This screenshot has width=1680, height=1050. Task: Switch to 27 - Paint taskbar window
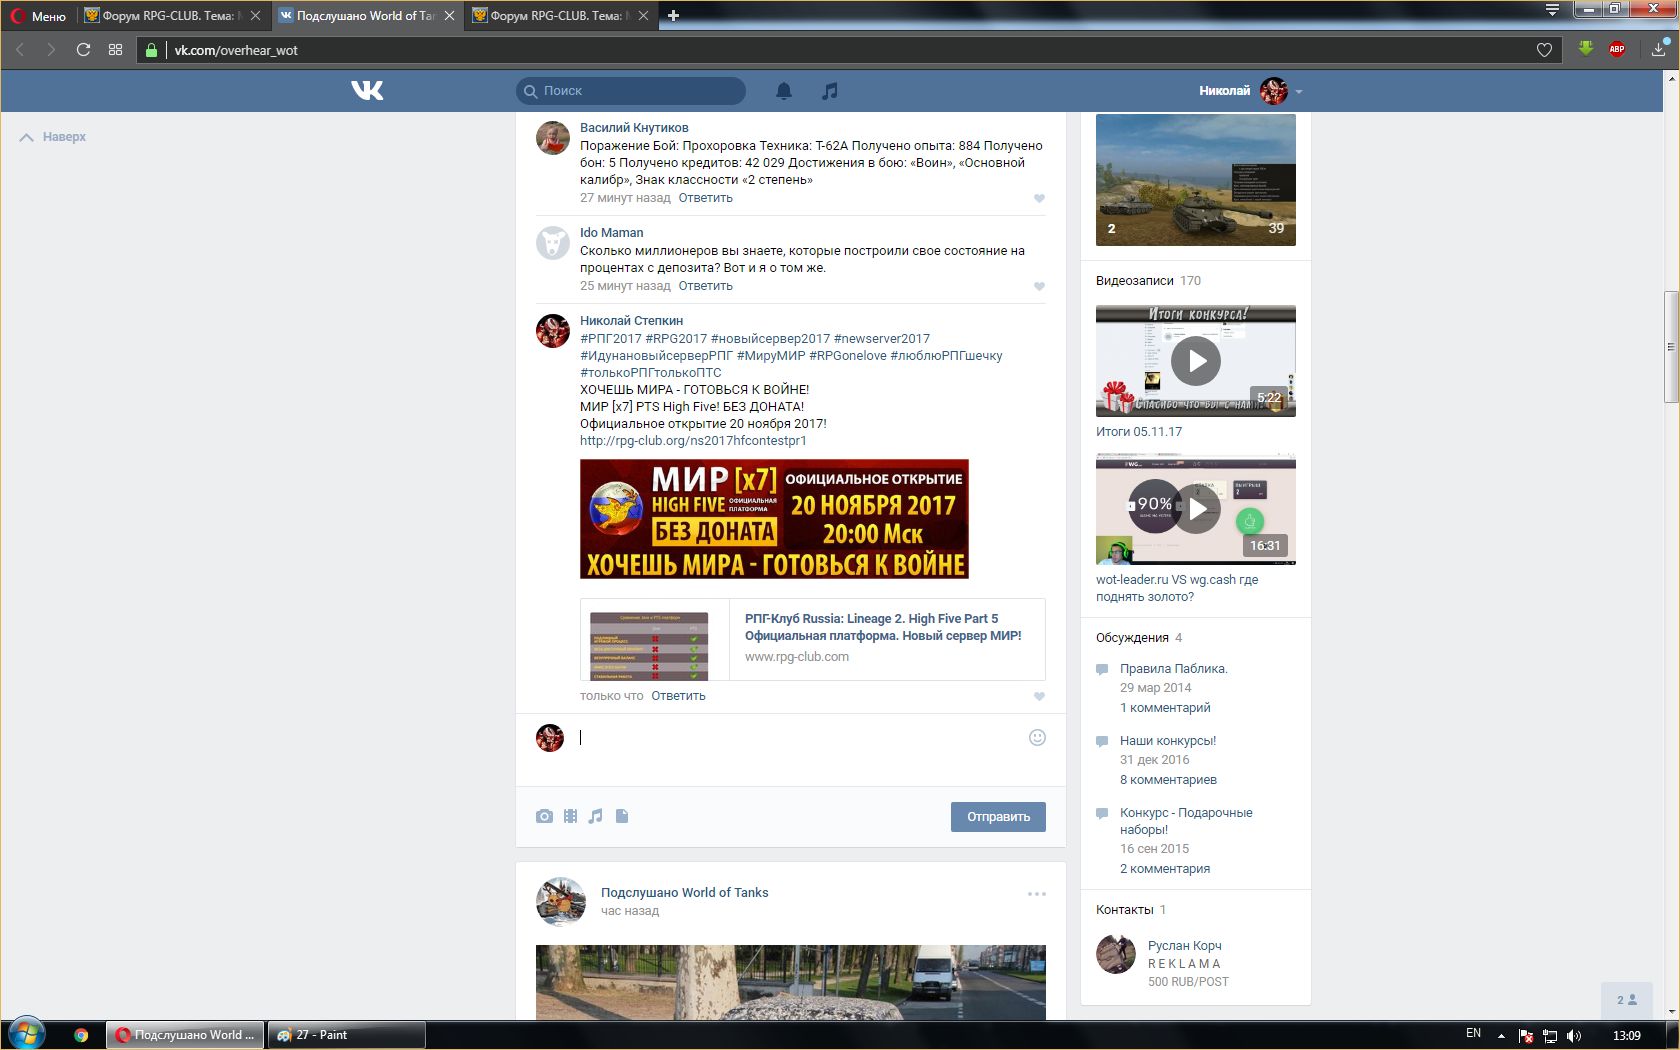[346, 1035]
